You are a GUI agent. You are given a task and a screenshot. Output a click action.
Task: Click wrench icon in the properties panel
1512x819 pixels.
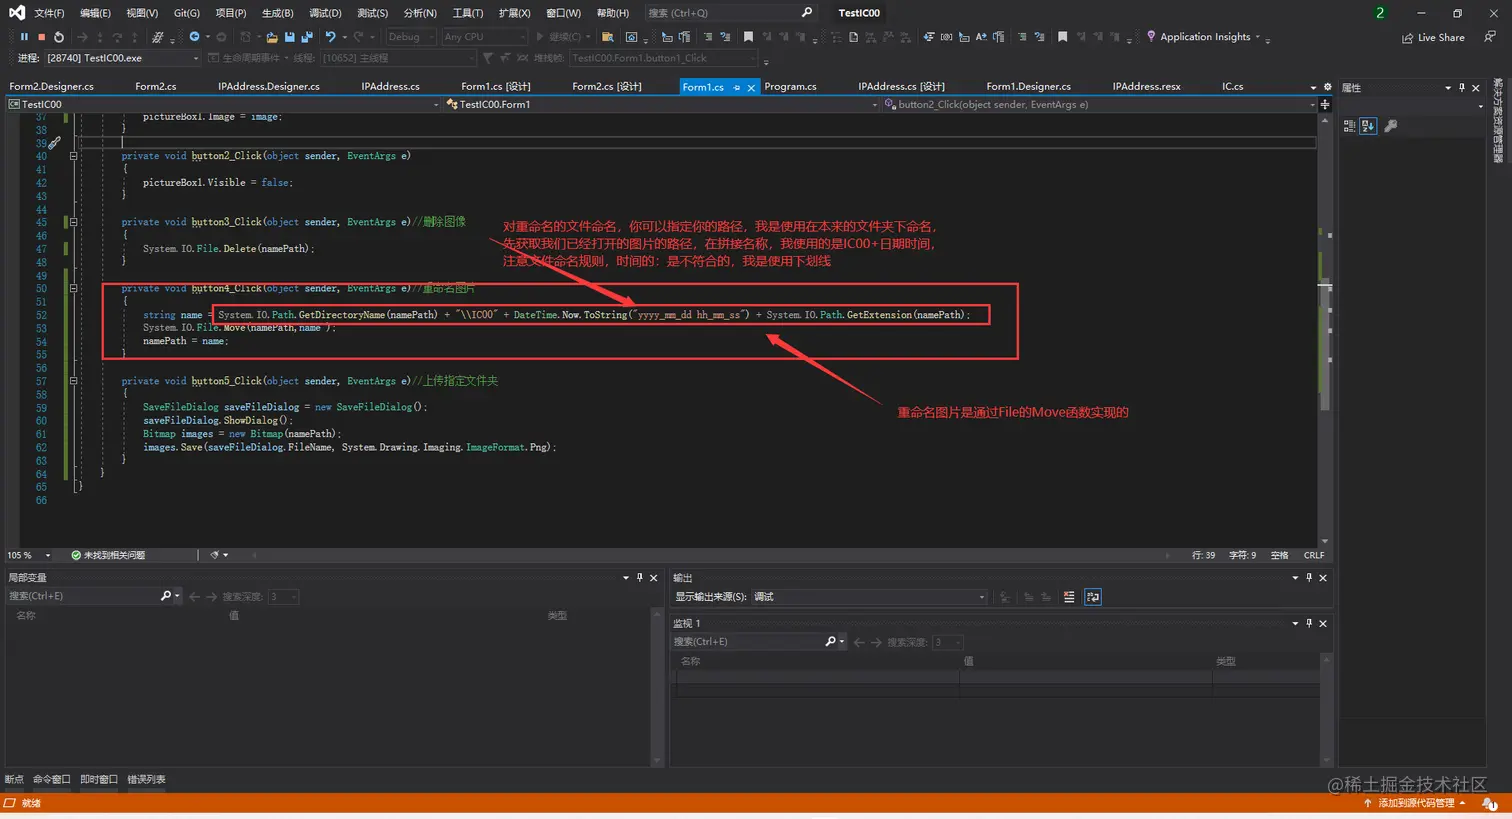tap(1390, 126)
